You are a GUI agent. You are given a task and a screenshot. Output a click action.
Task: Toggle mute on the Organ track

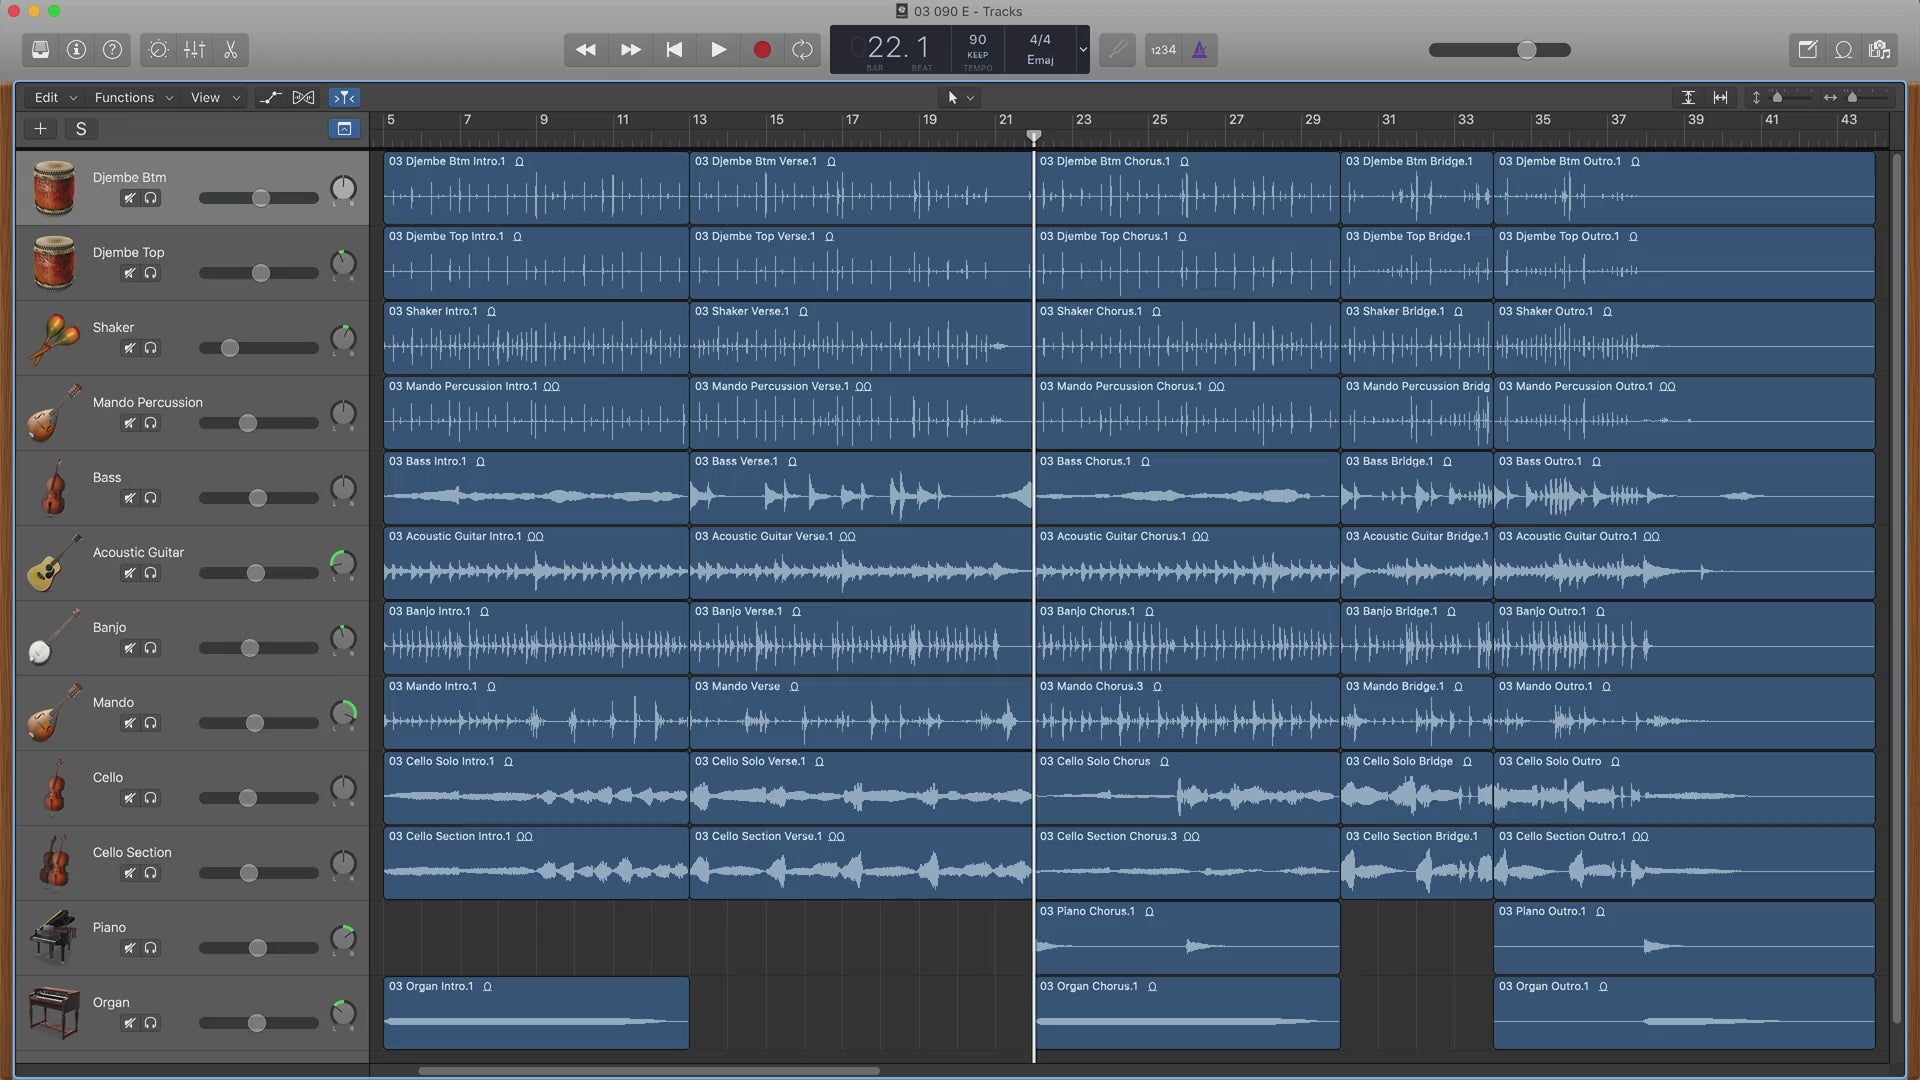(x=129, y=1023)
